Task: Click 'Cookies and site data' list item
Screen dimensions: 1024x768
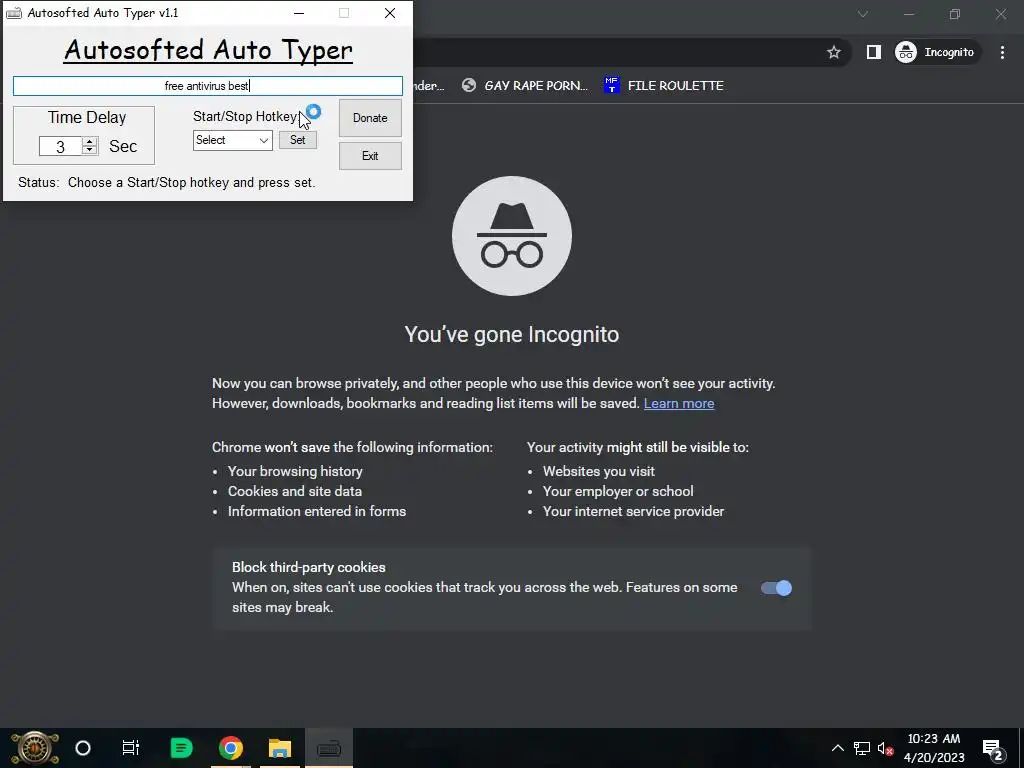Action: click(x=295, y=491)
